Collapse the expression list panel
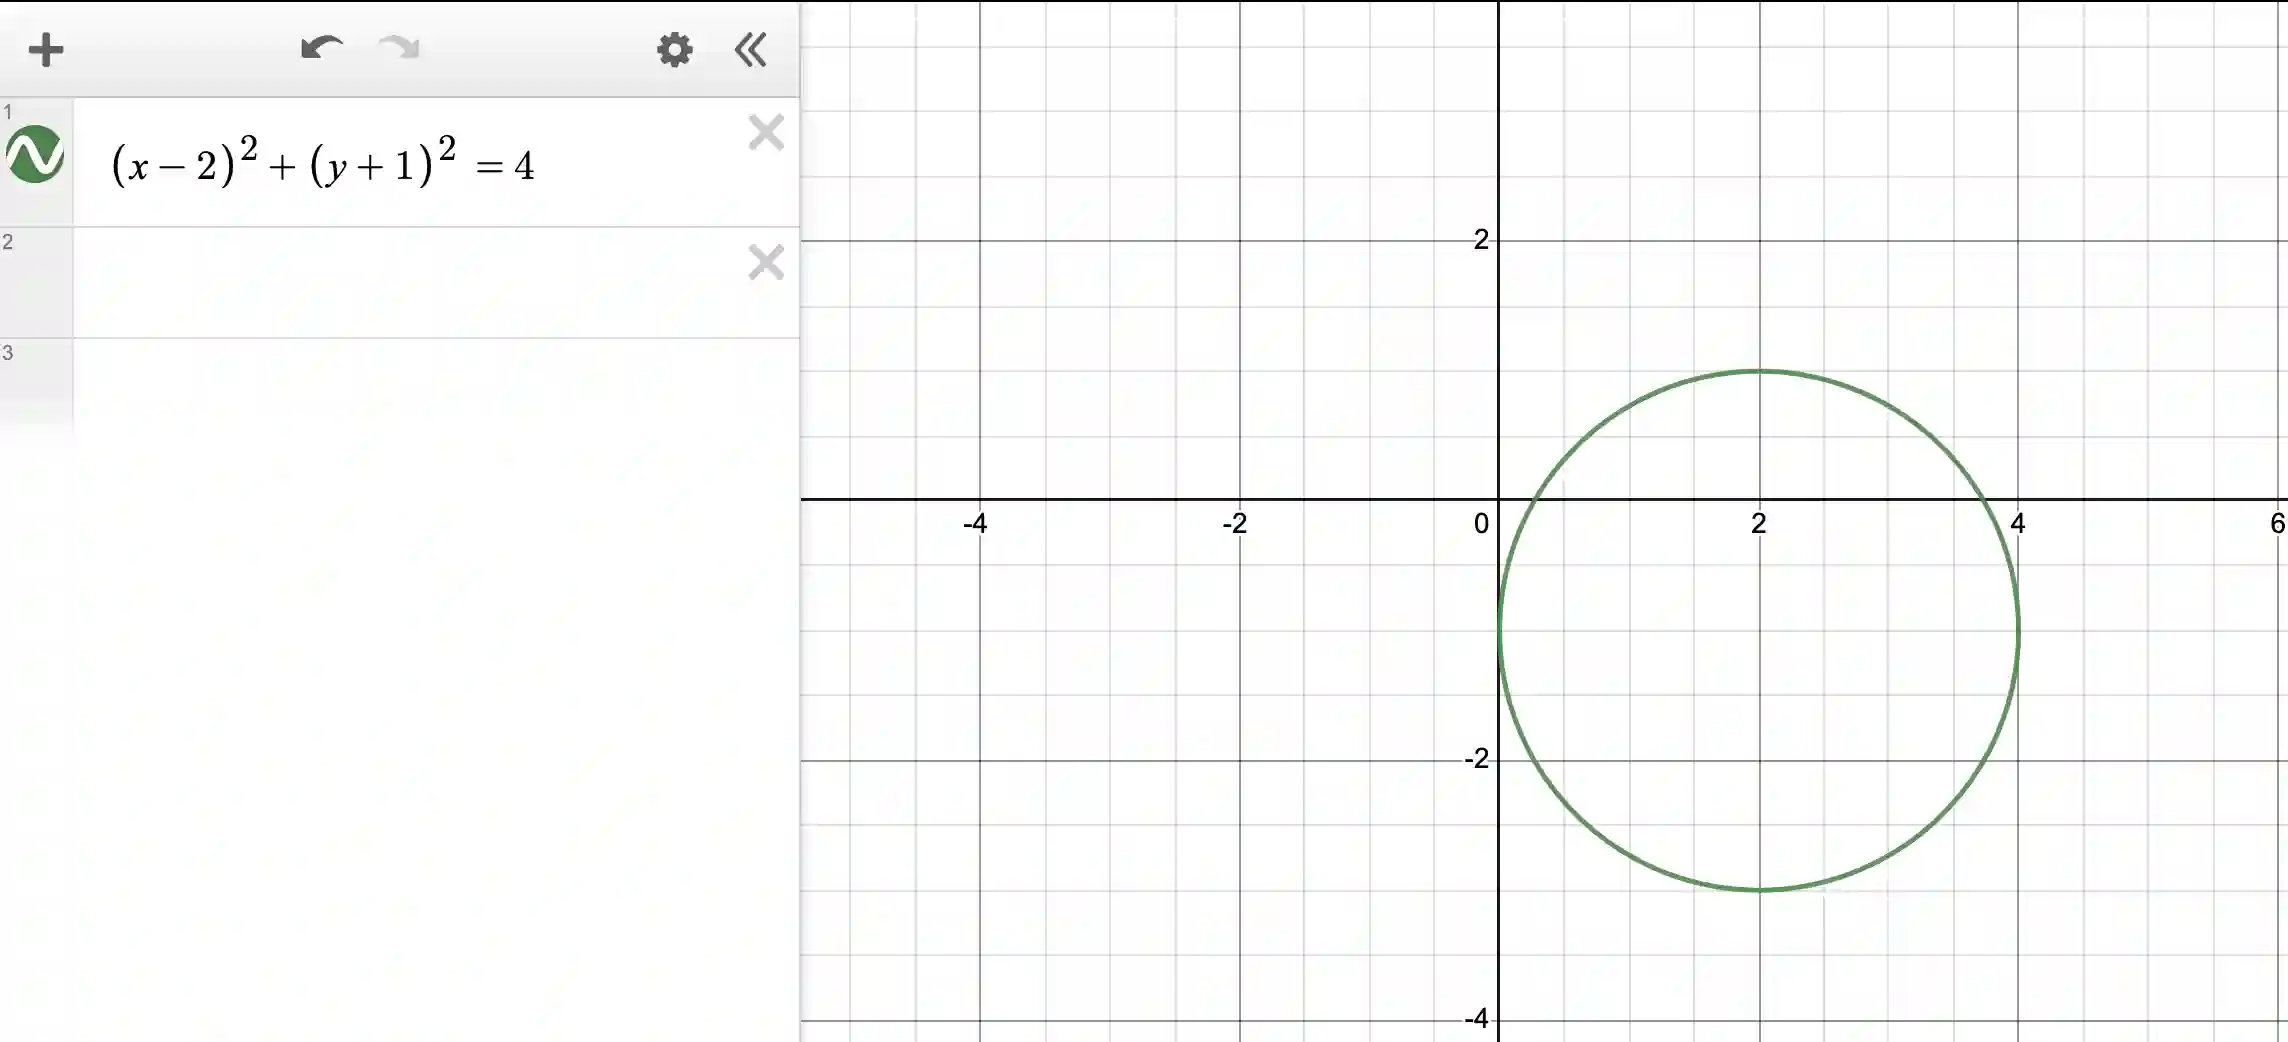The width and height of the screenshot is (2288, 1042). (751, 49)
